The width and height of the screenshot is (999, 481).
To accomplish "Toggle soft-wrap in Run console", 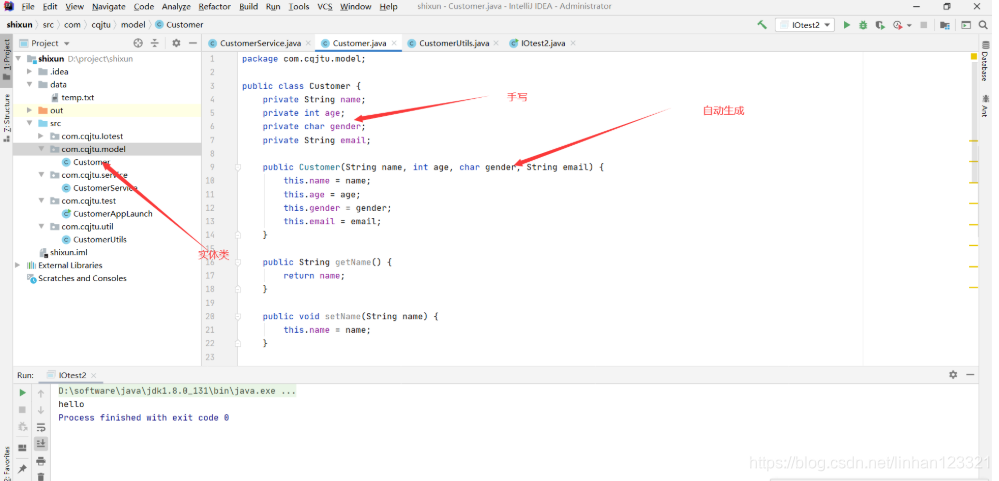I will pos(41,427).
